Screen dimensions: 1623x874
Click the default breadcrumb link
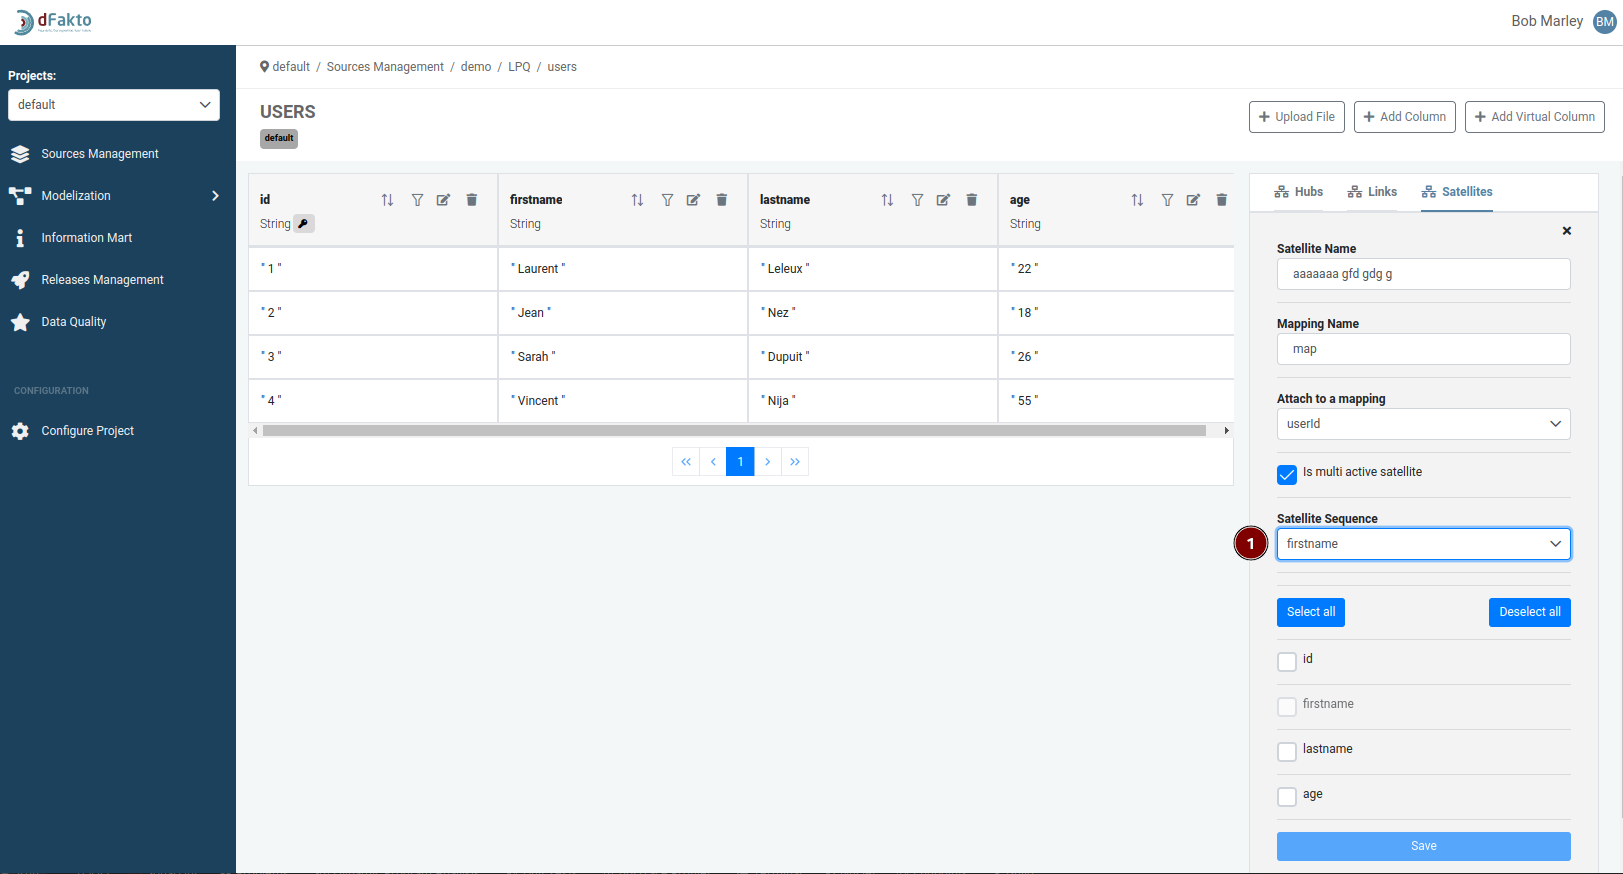(291, 67)
